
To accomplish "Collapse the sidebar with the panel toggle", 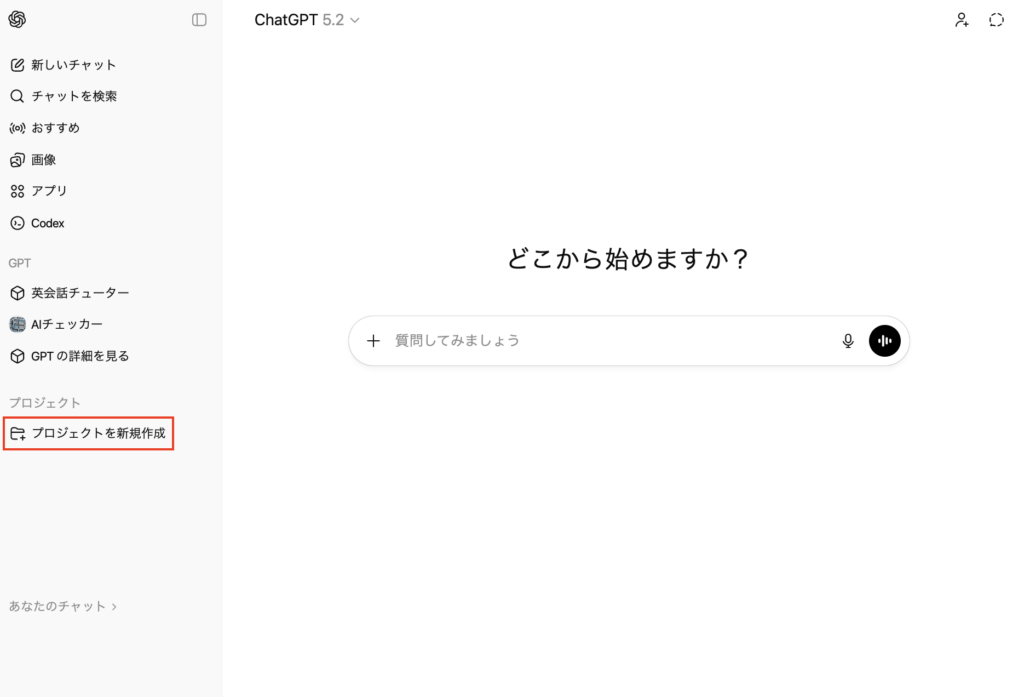I will coord(199,20).
